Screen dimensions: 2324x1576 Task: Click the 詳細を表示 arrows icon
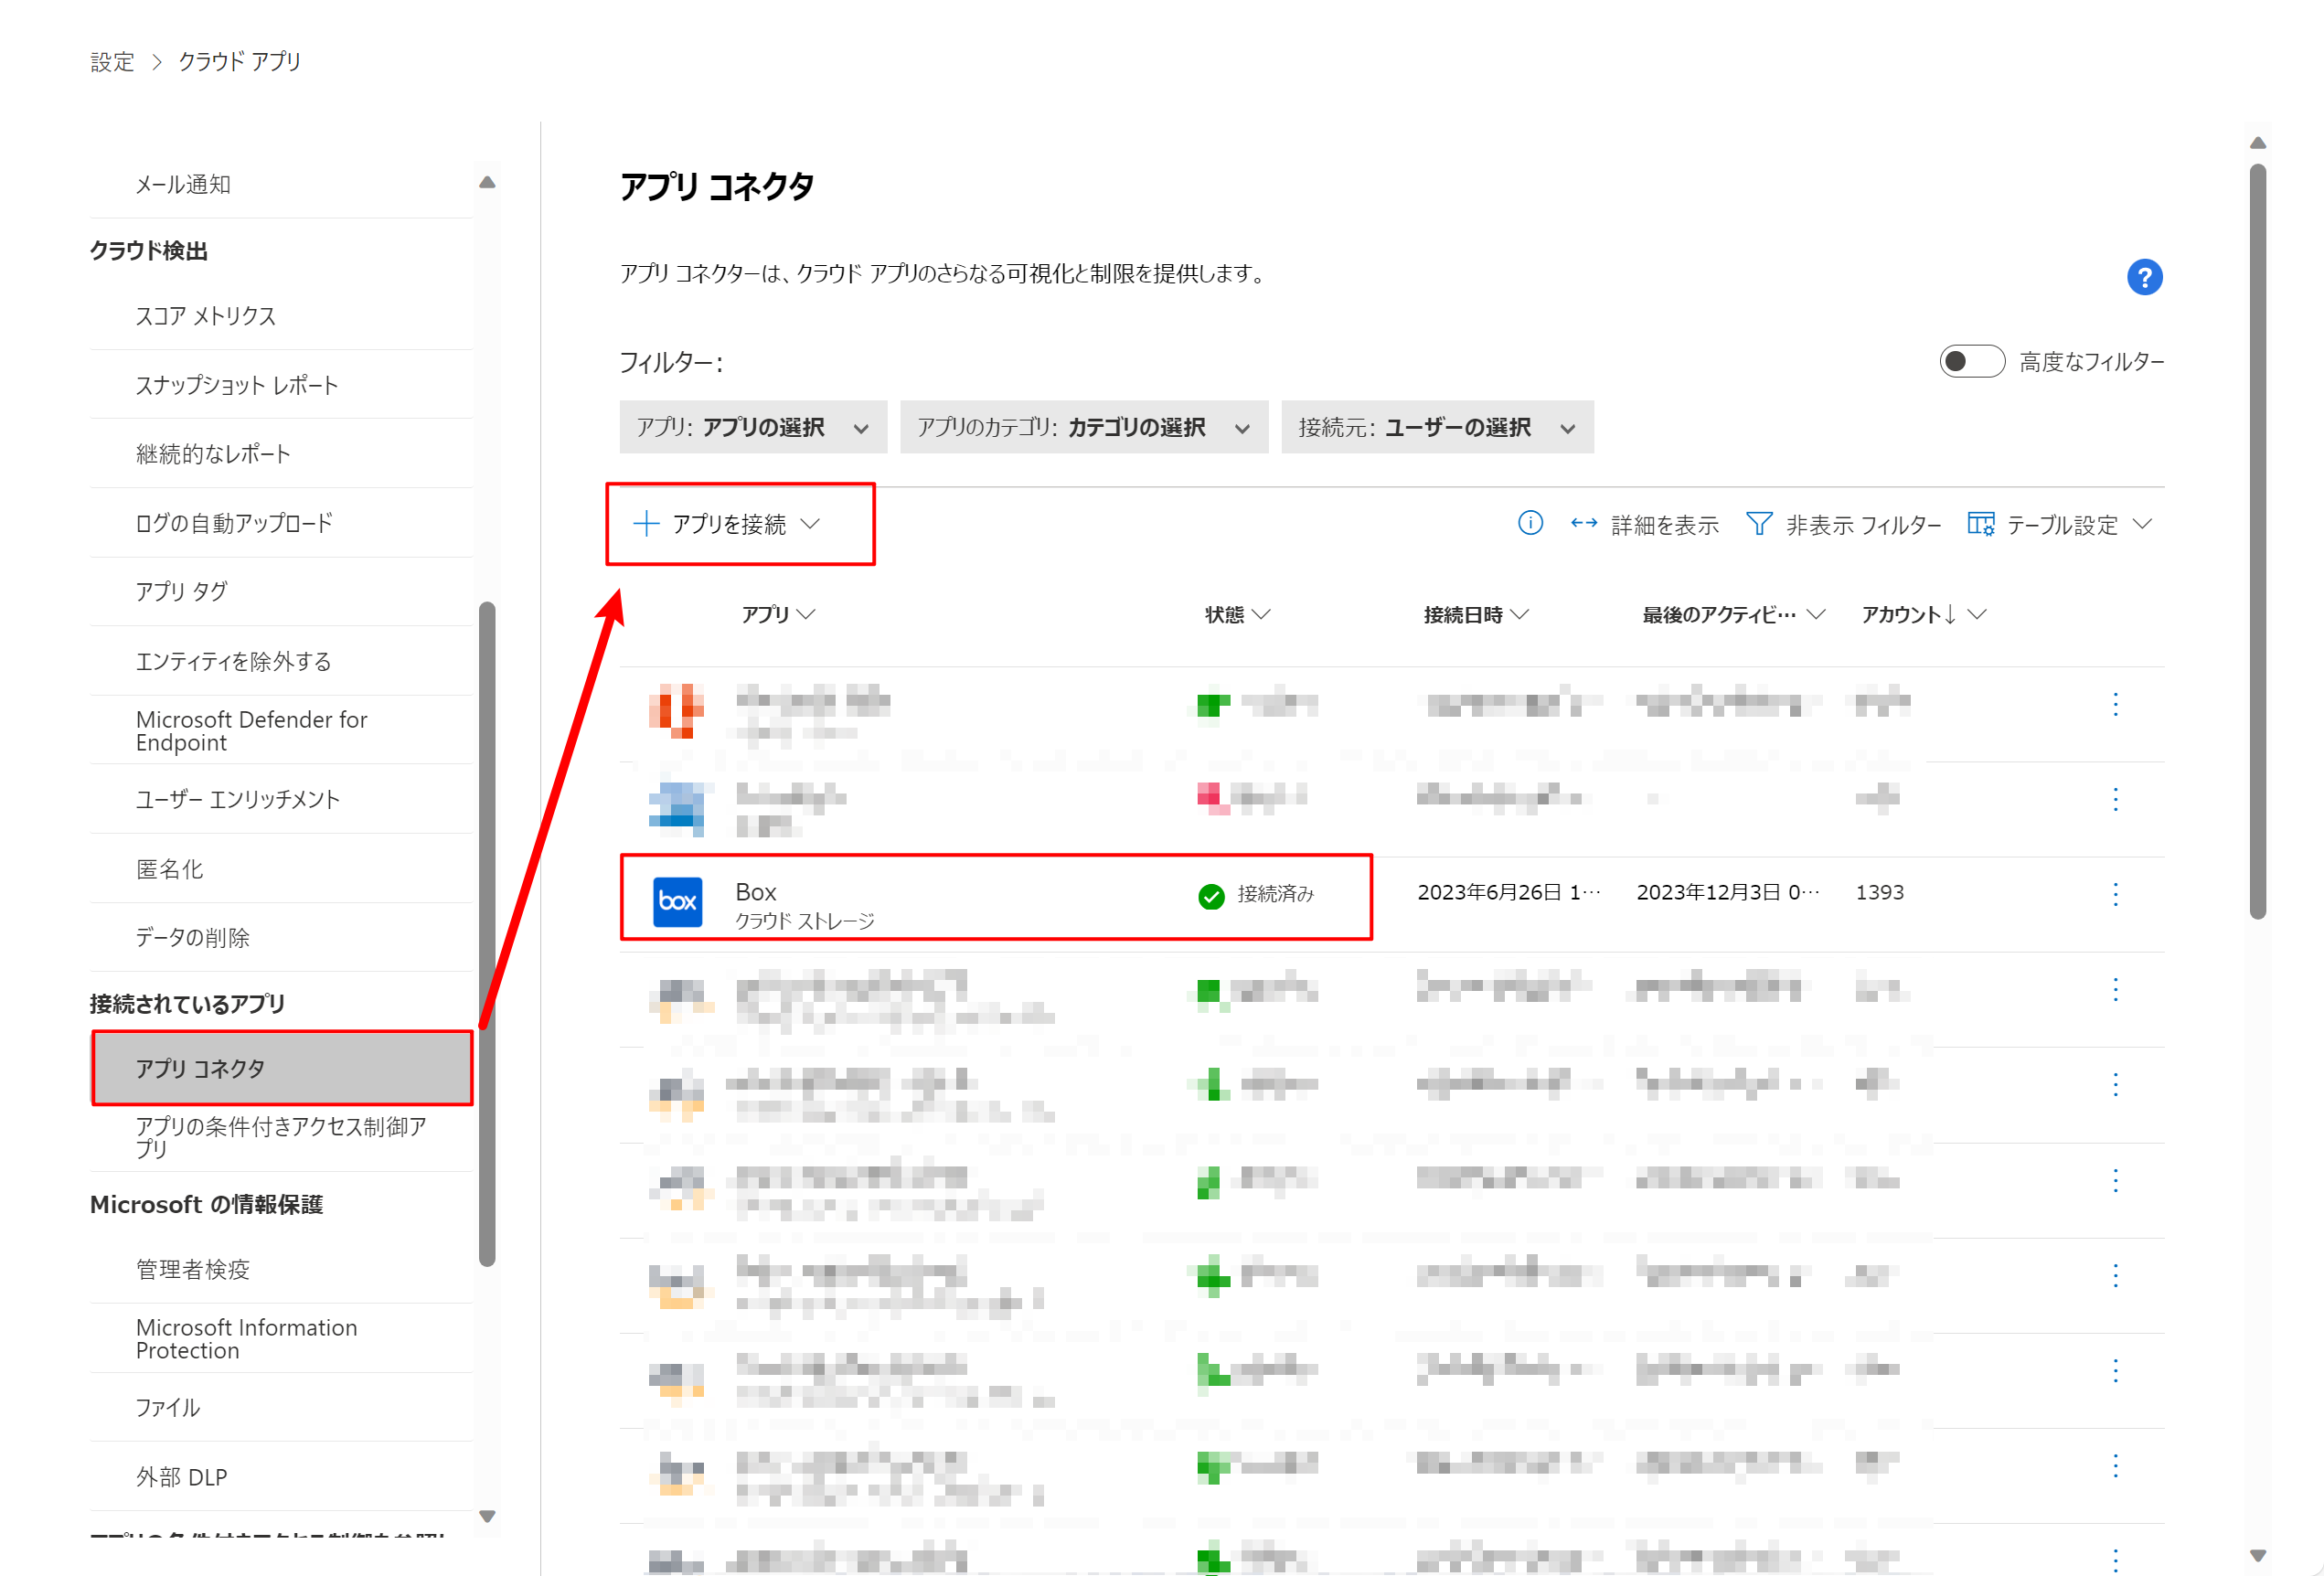1583,523
